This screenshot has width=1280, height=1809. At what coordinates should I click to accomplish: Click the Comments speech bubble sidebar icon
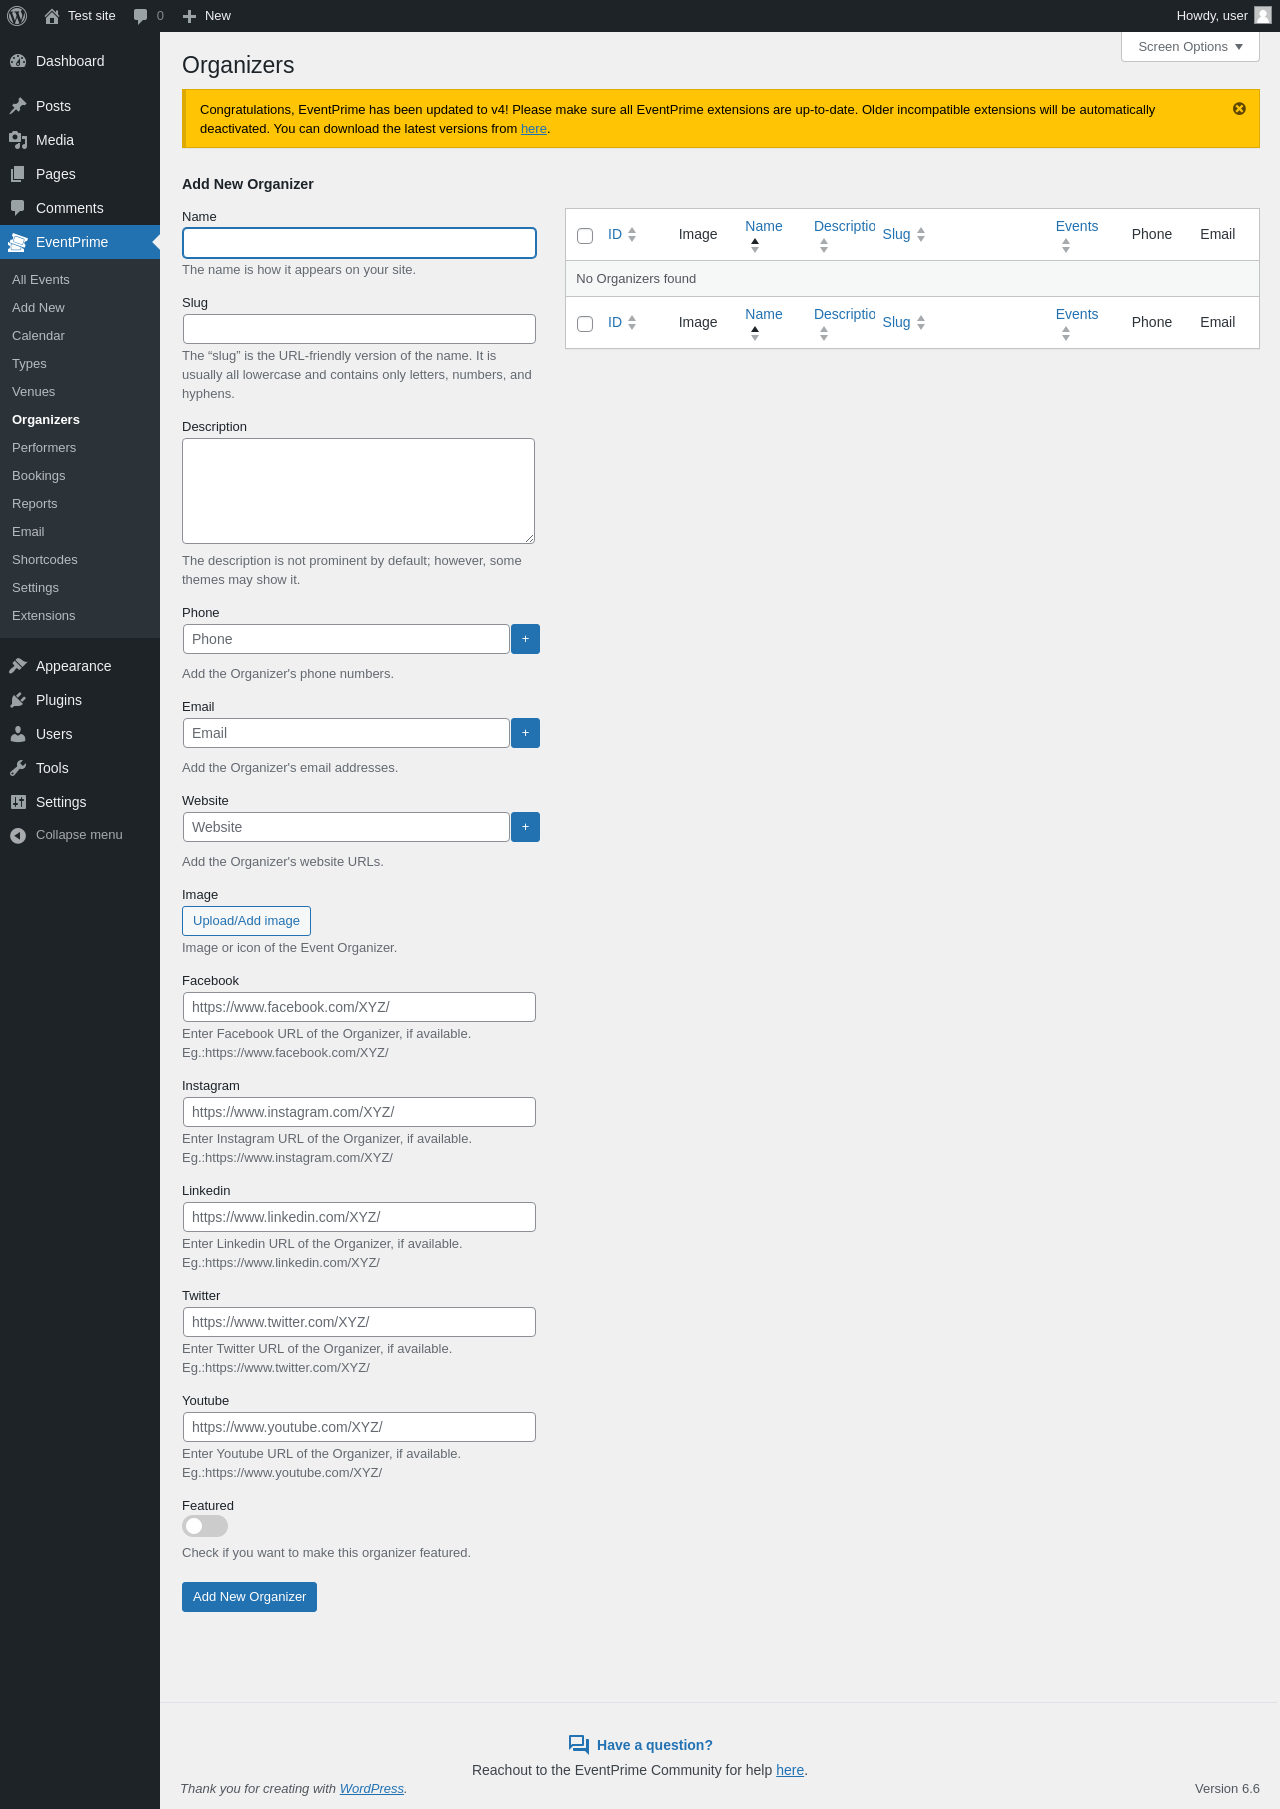click(x=18, y=208)
